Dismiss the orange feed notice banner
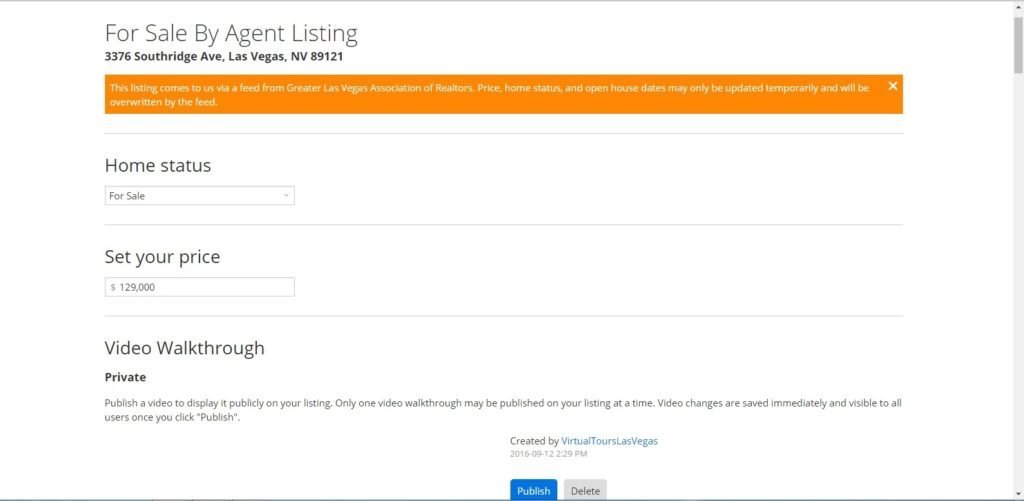This screenshot has width=1024, height=501. tap(892, 86)
